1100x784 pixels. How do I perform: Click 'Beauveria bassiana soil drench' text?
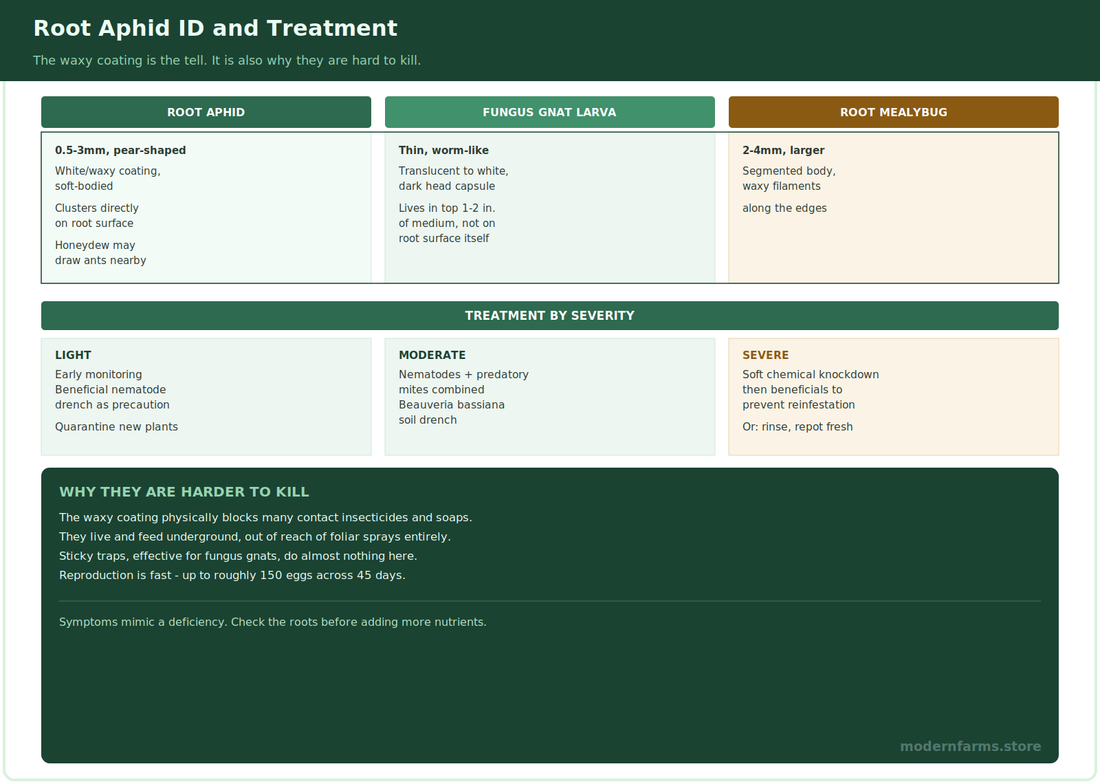coord(452,412)
